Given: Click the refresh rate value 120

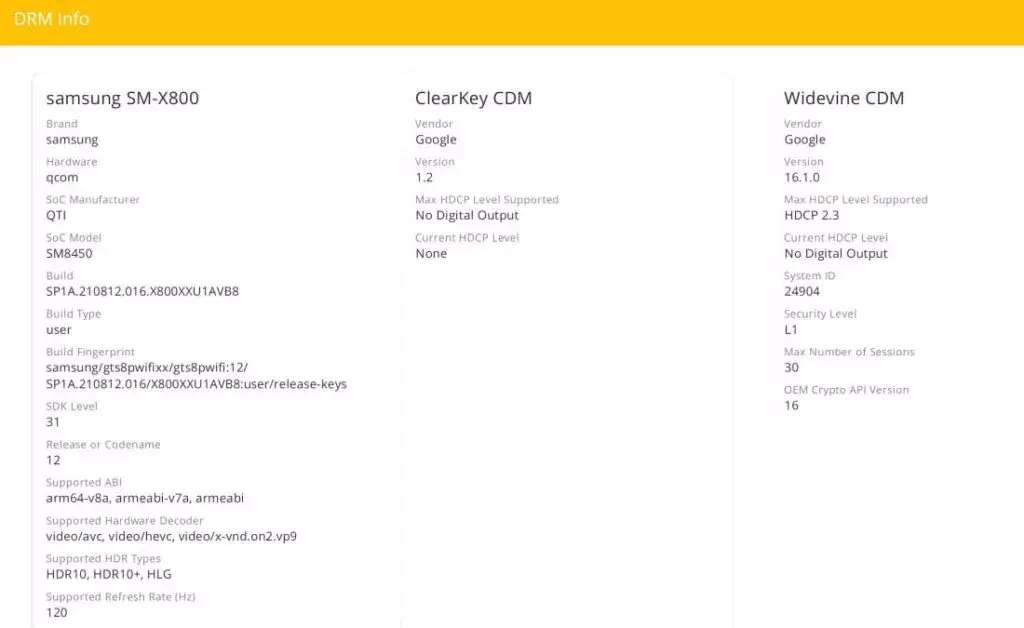Looking at the screenshot, I should tap(57, 612).
